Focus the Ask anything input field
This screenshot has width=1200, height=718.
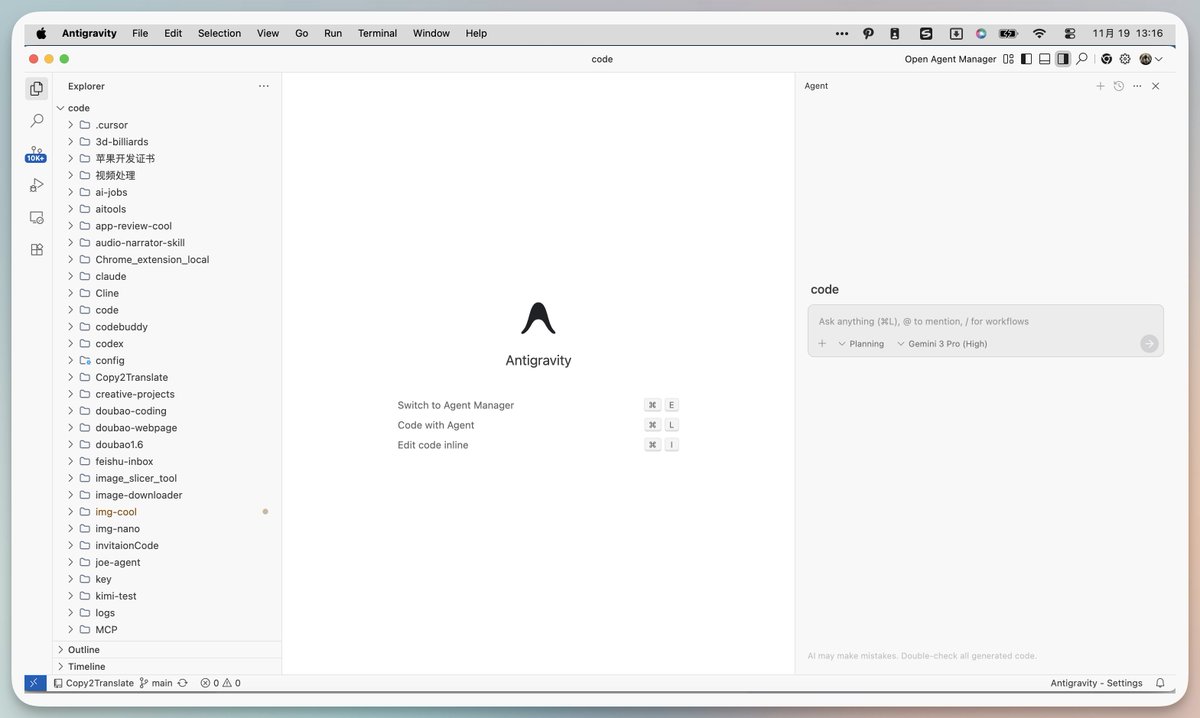(x=985, y=321)
